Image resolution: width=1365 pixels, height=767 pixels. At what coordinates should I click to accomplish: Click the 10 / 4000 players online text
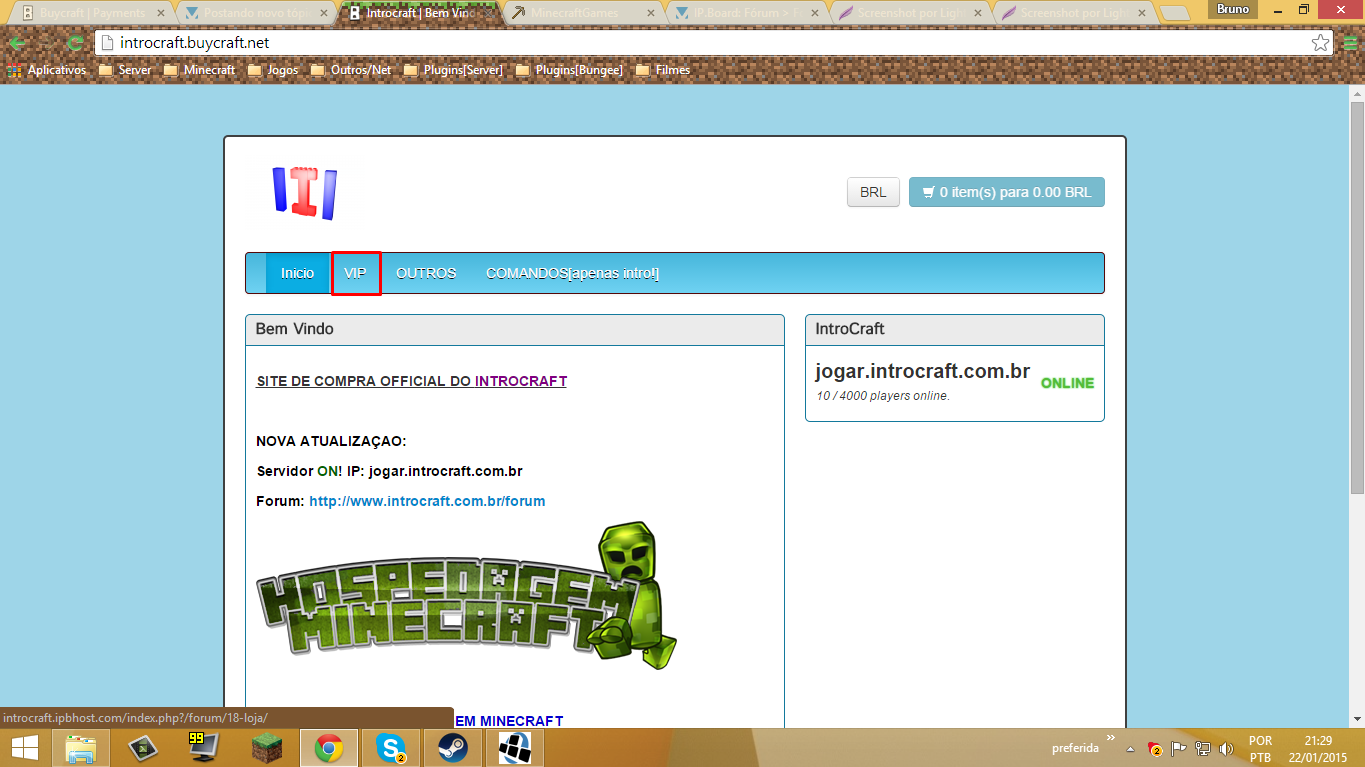(x=883, y=396)
